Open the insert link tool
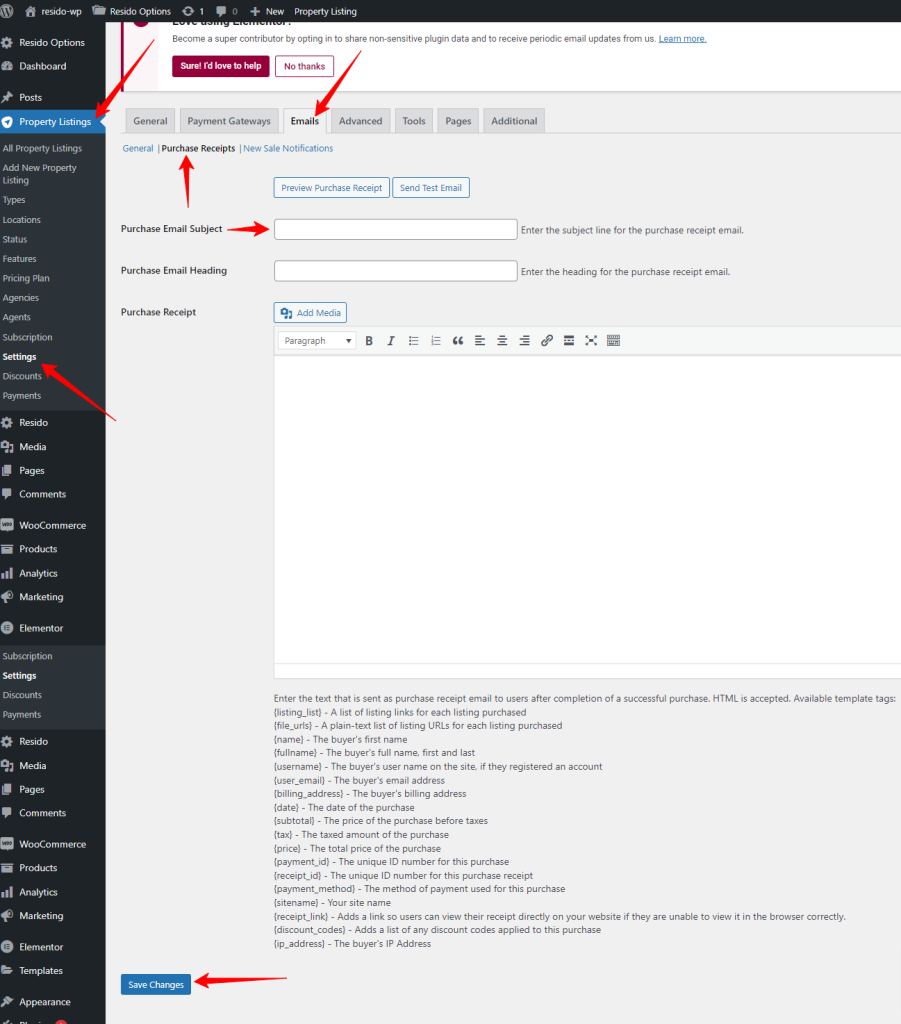 [546, 340]
